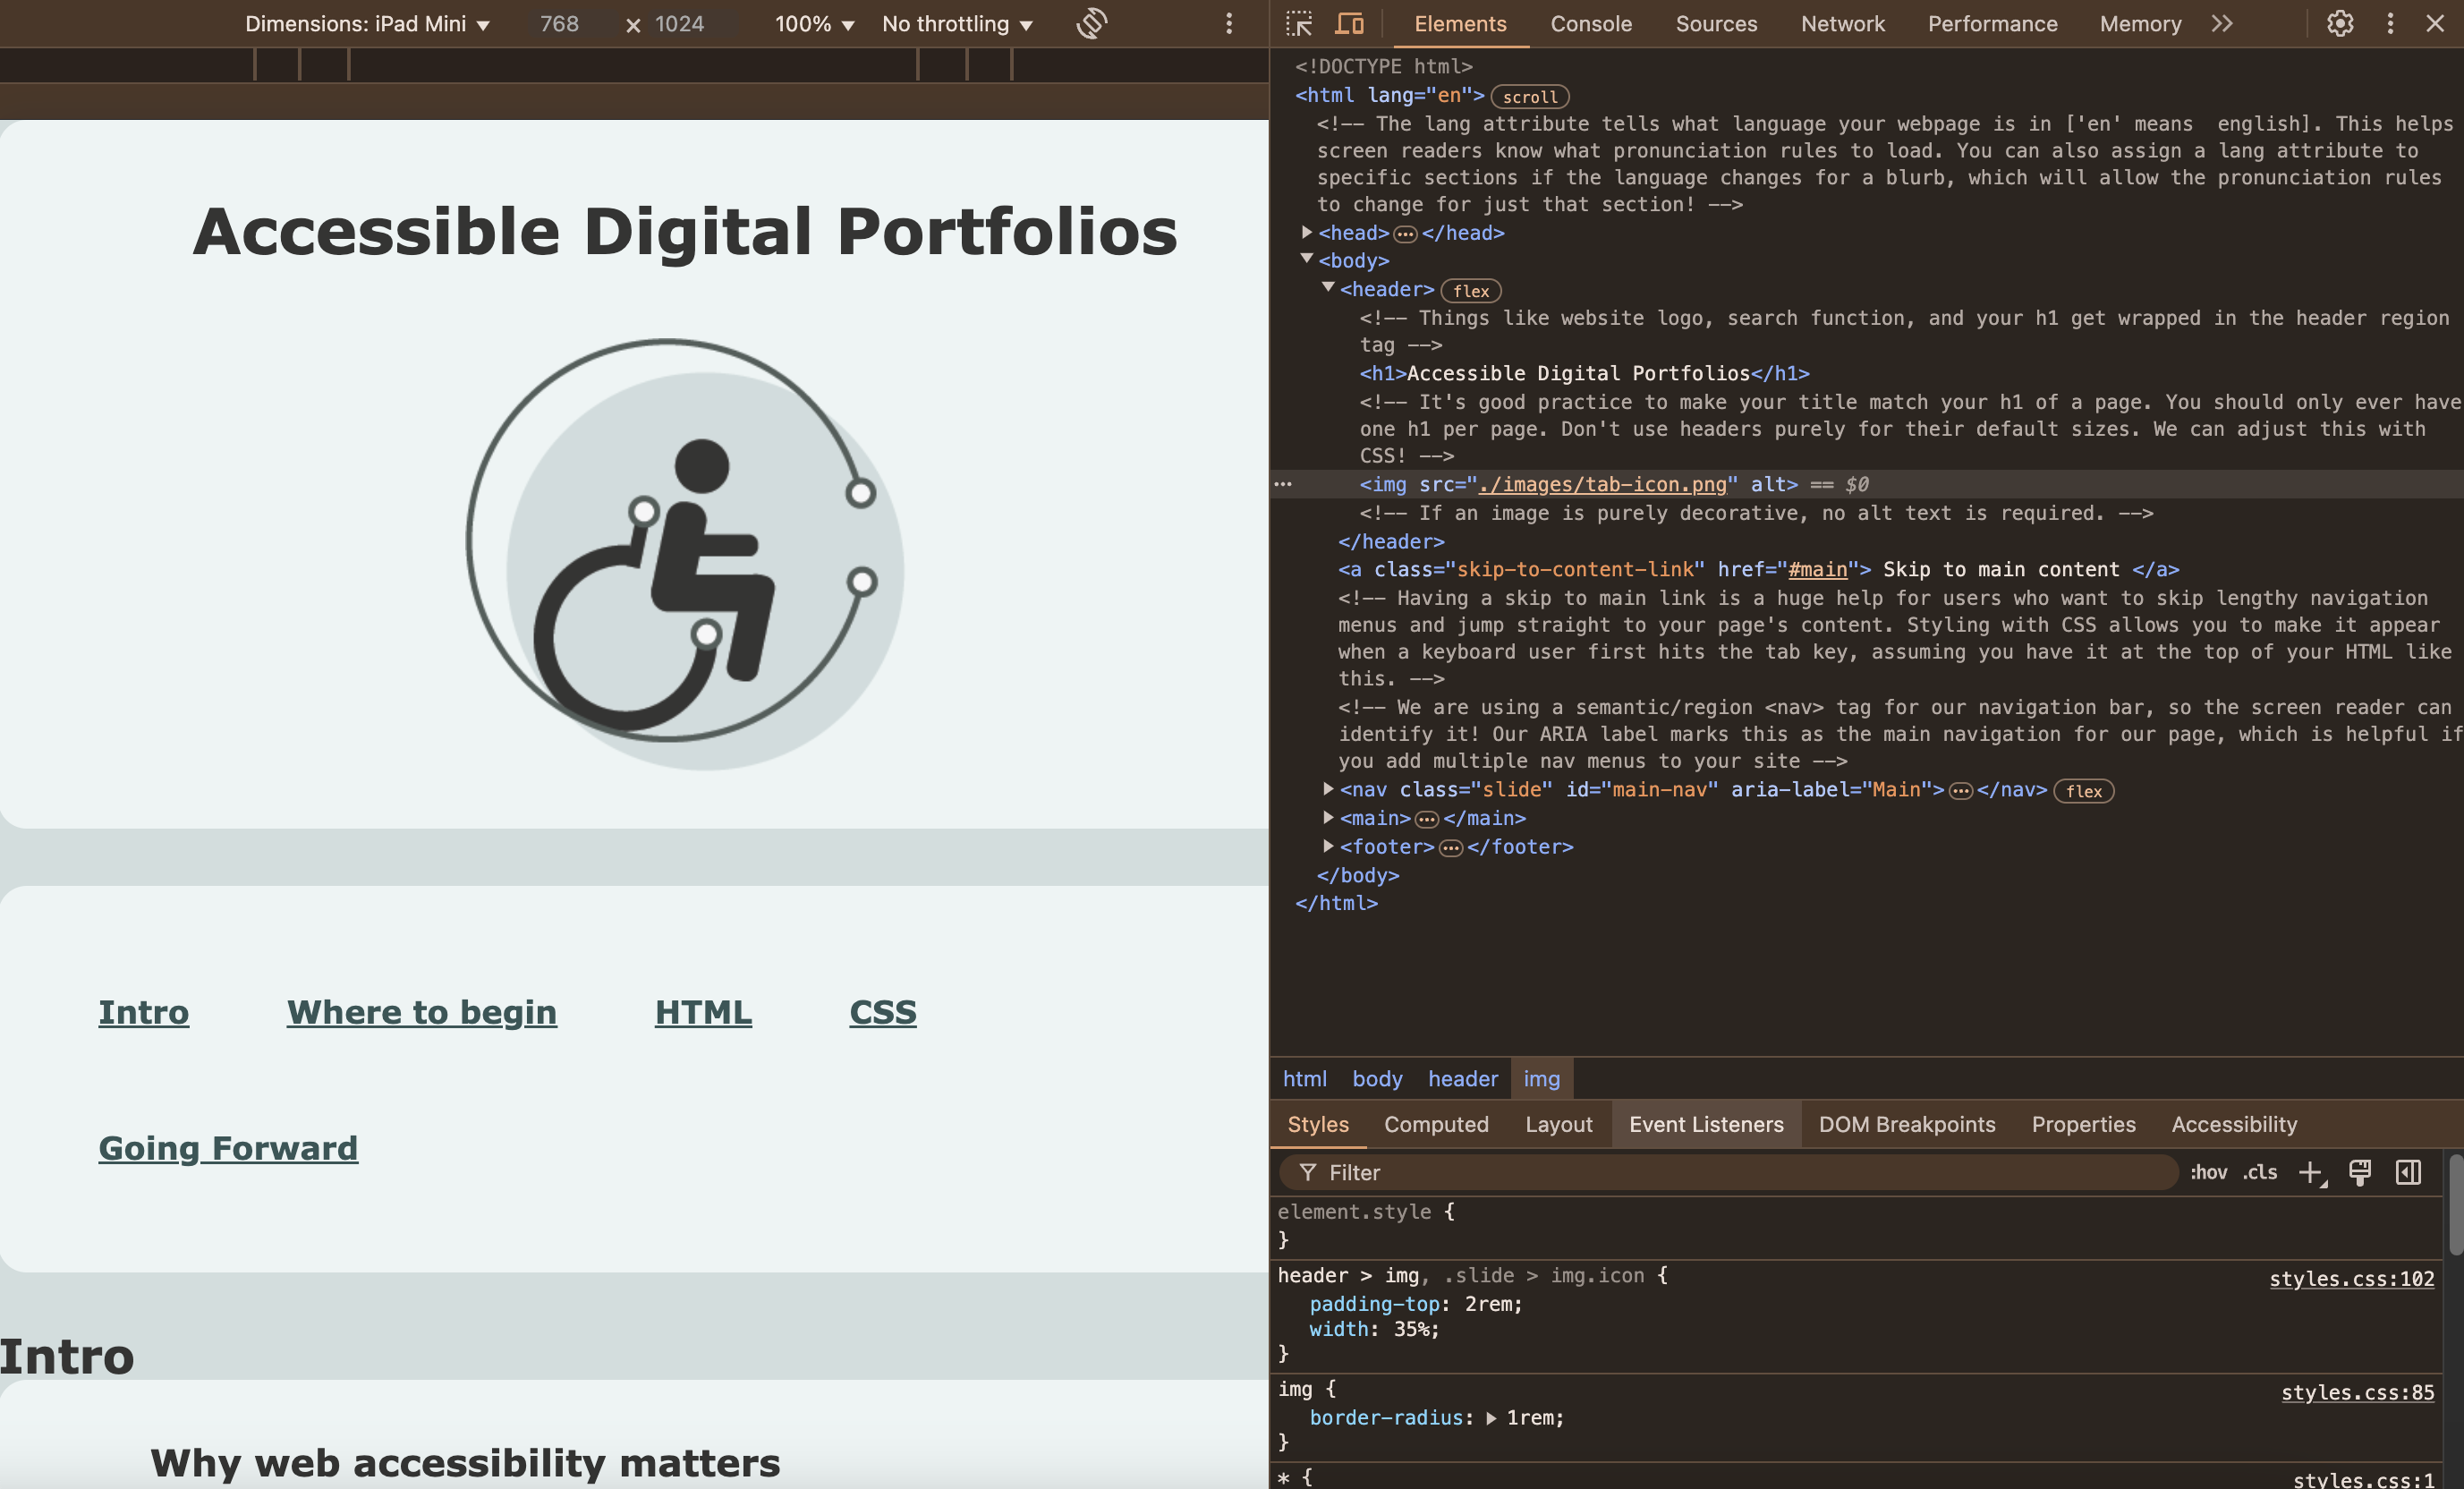
Task: Edit the viewport width 768 field
Action: coord(560,24)
